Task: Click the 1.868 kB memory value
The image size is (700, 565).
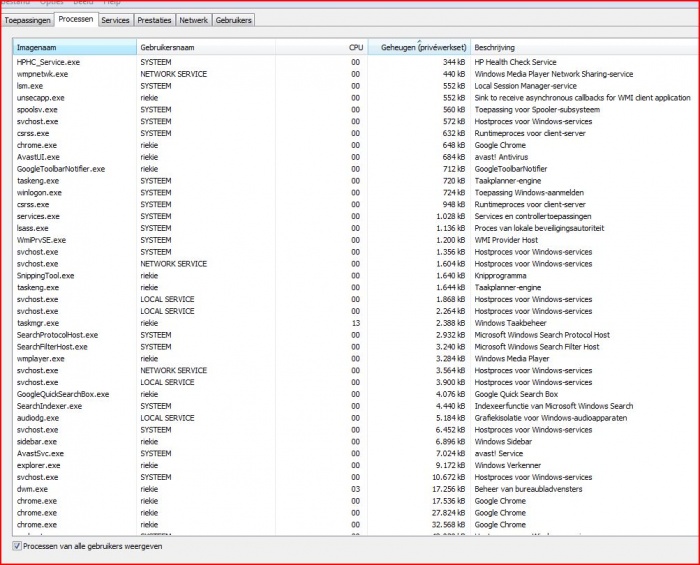Action: pyautogui.click(x=450, y=299)
